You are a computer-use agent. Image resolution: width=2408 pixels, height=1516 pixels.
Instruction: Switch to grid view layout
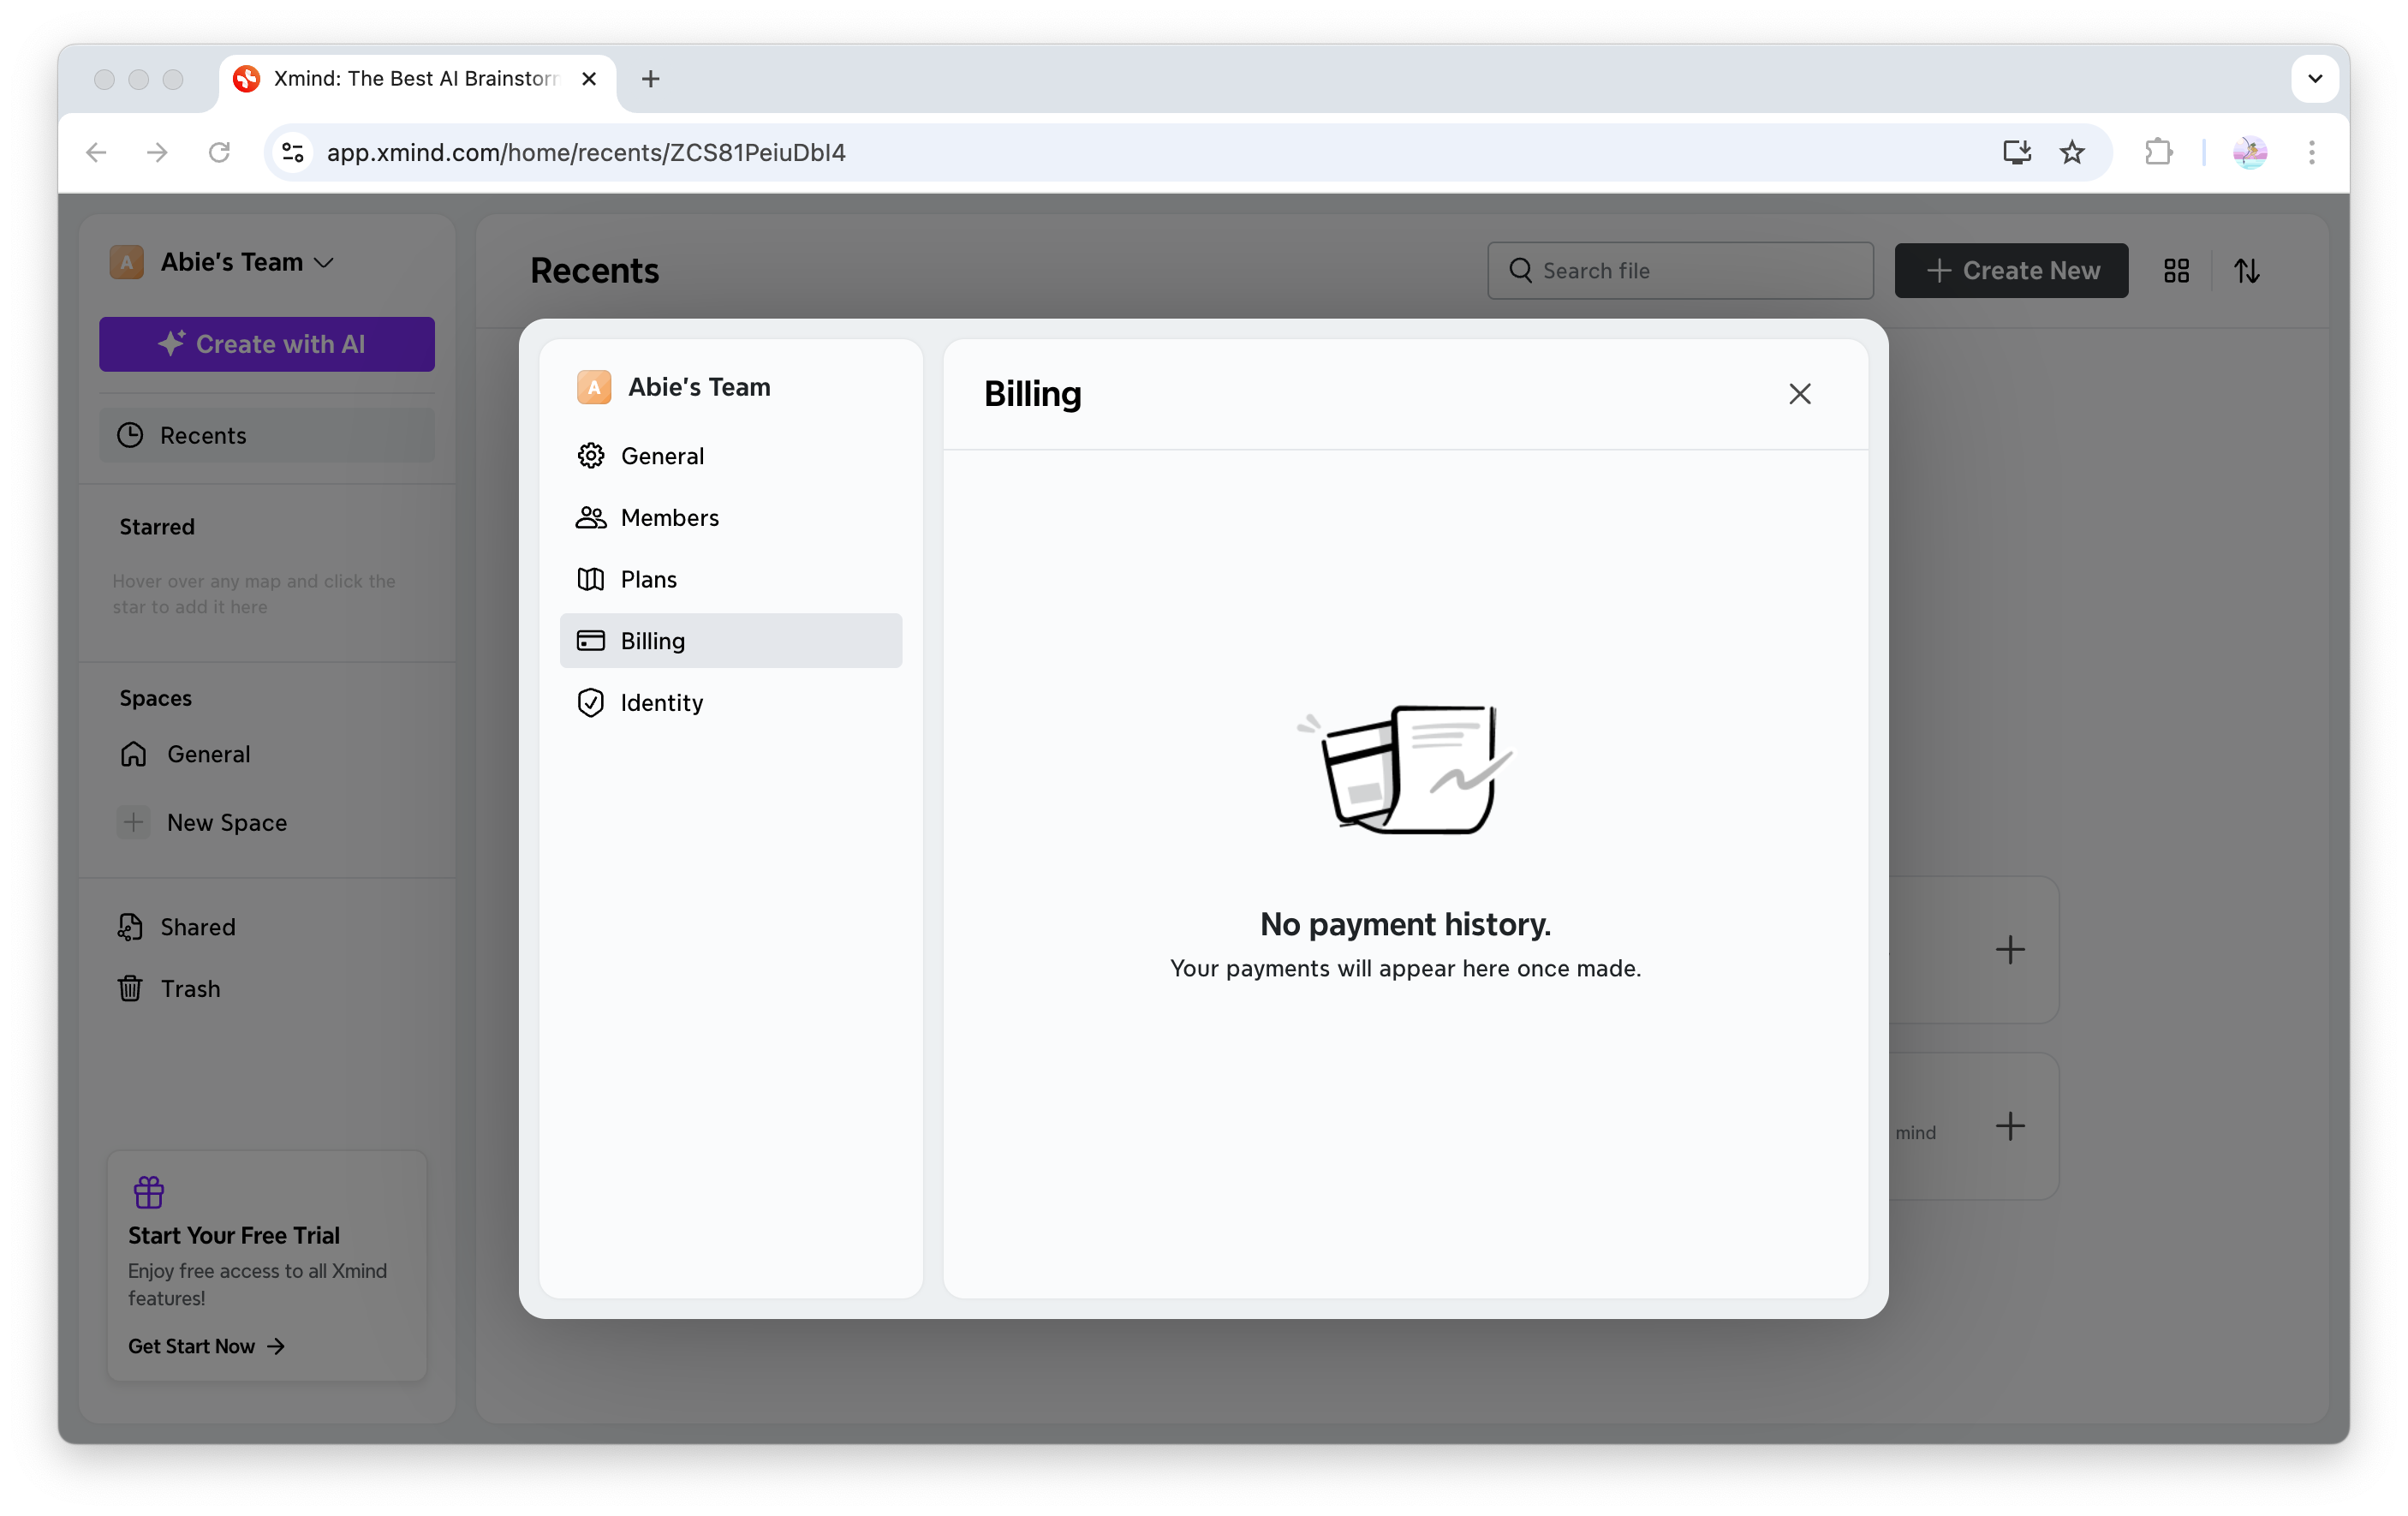point(2176,271)
